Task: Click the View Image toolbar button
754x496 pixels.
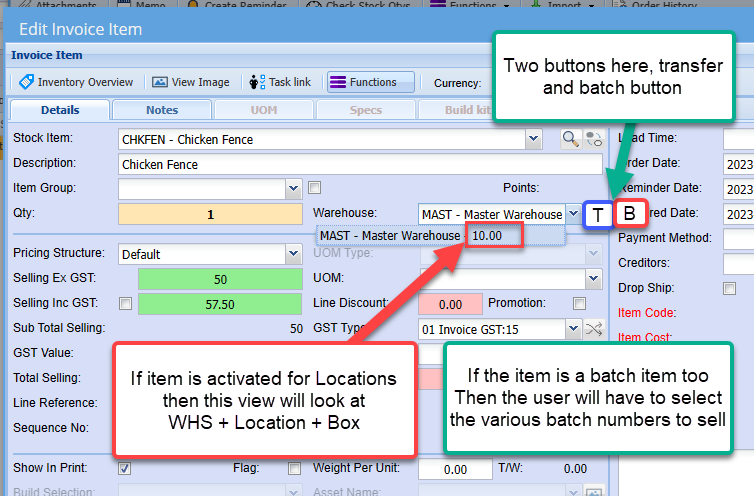Action: coord(191,82)
